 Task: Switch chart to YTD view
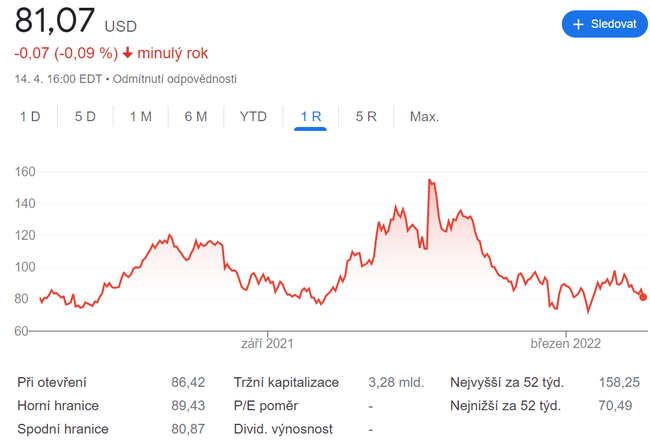tap(253, 117)
